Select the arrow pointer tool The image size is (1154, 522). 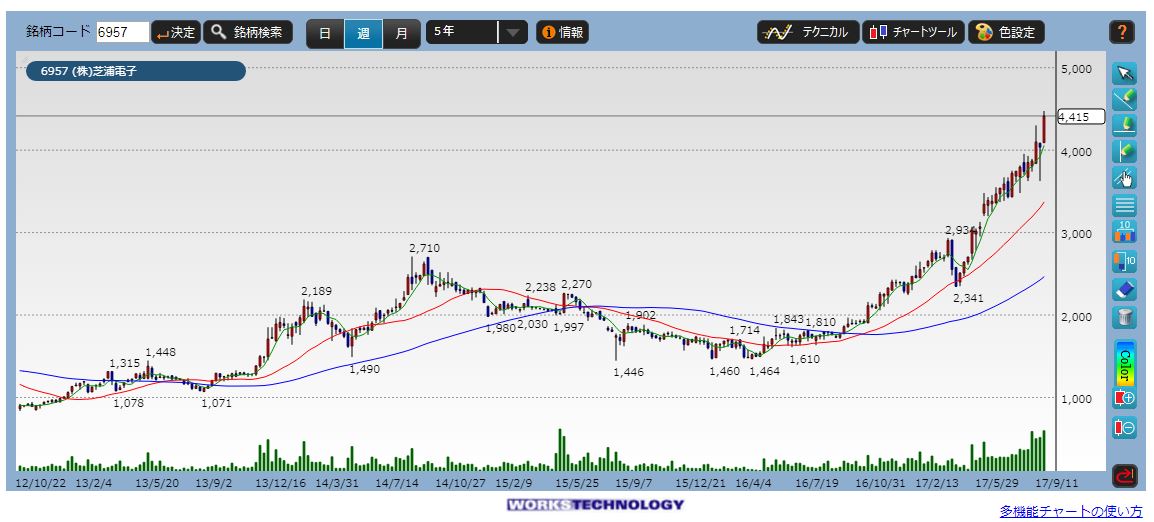click(x=1124, y=73)
